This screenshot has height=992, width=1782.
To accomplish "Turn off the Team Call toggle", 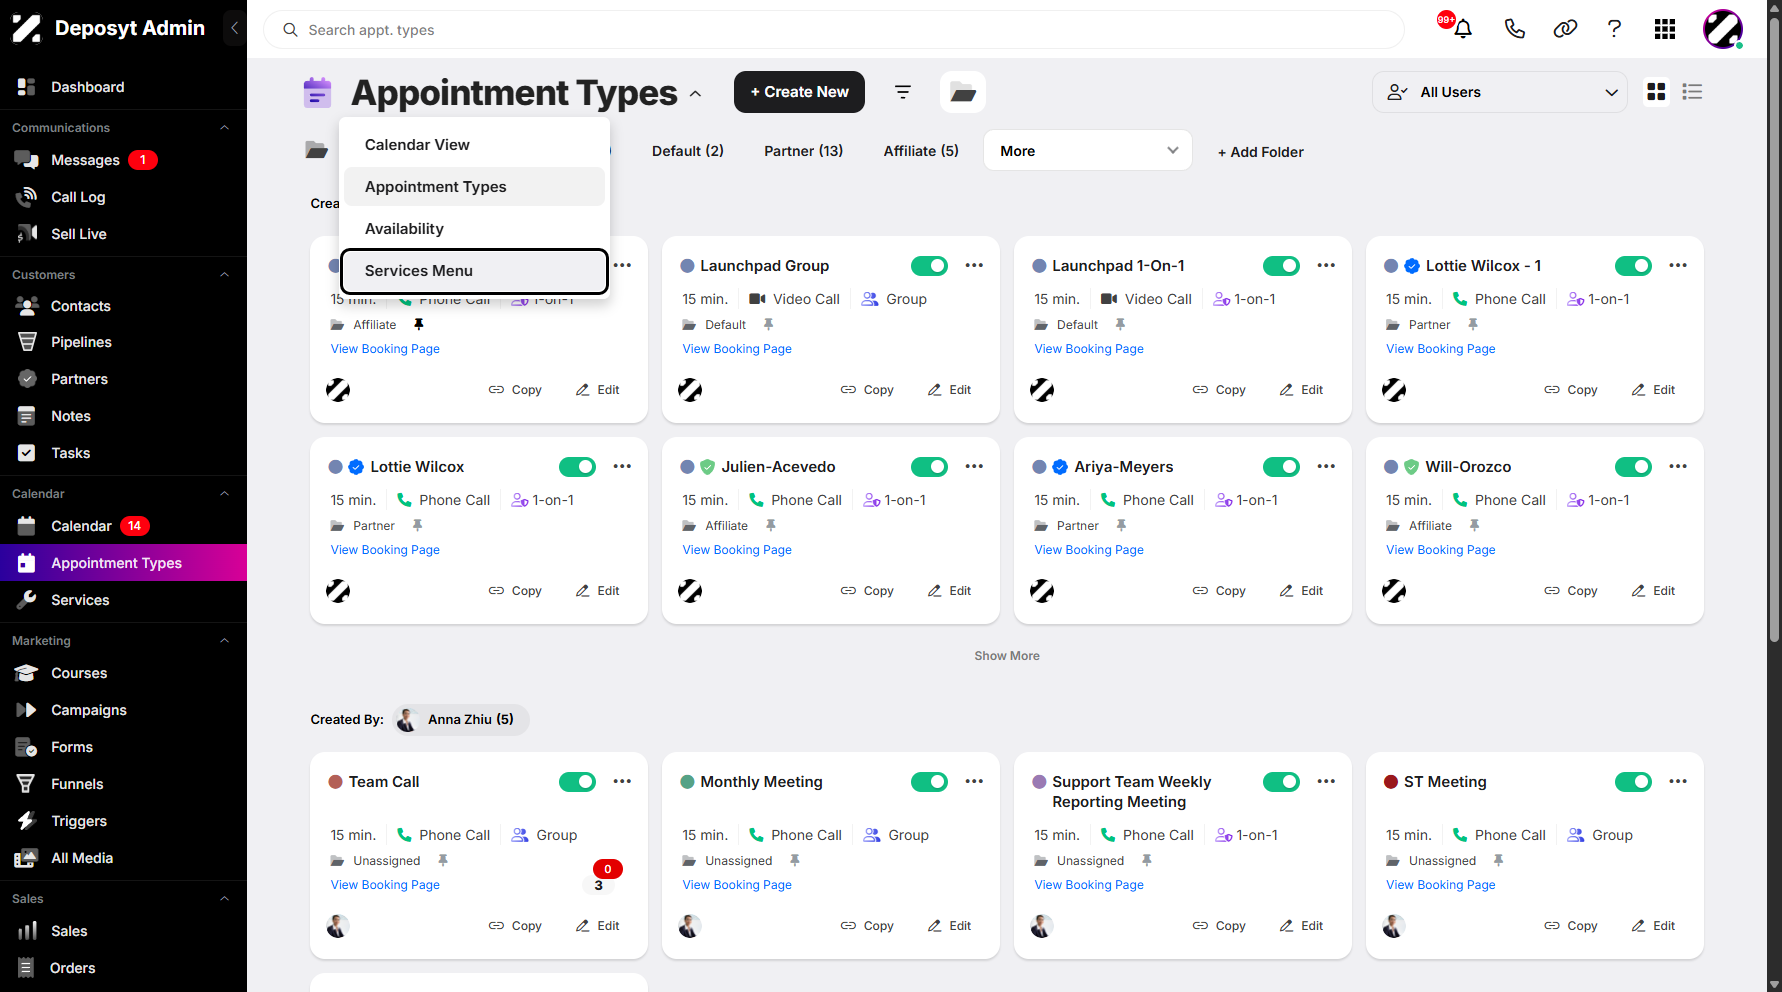I will 577,781.
